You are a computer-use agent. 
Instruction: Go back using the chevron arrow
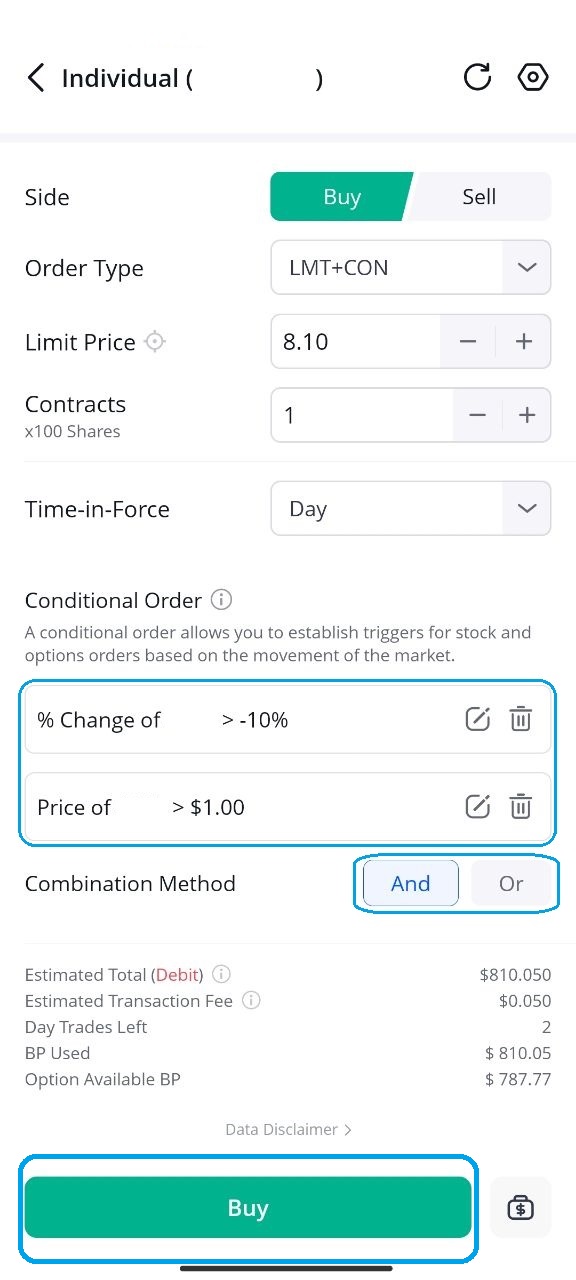[x=36, y=77]
